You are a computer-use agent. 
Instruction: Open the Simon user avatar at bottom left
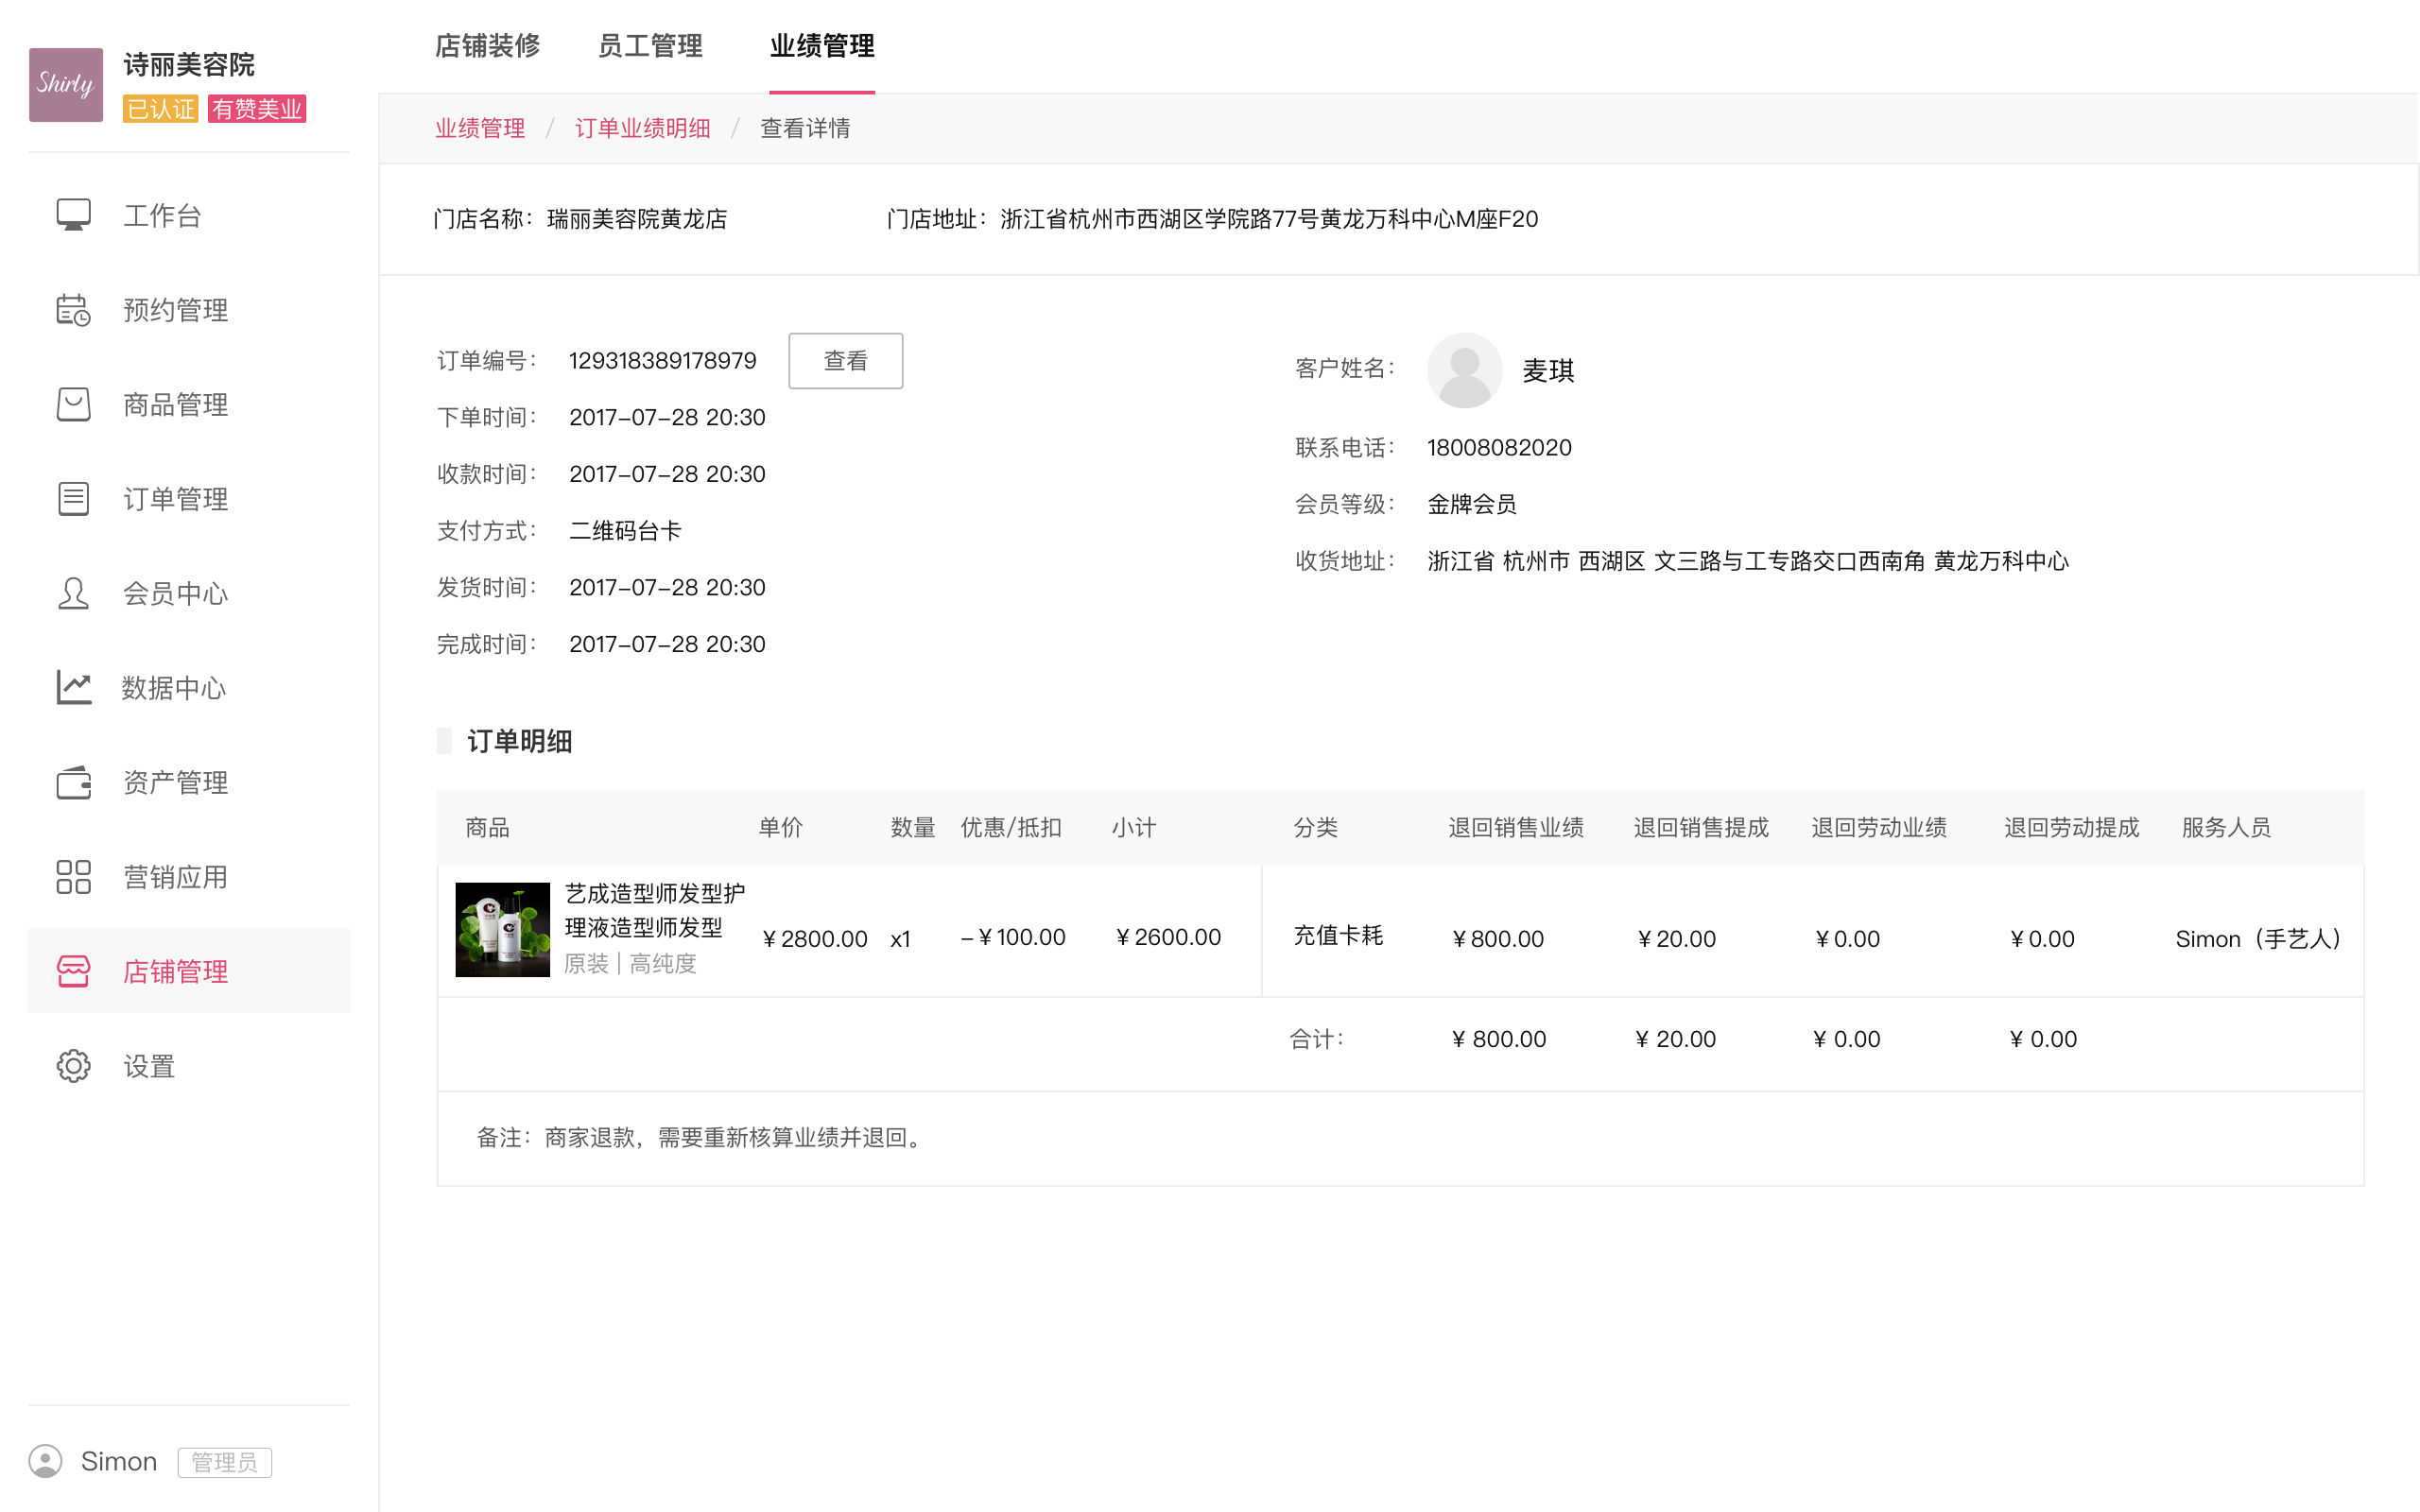coord(47,1461)
